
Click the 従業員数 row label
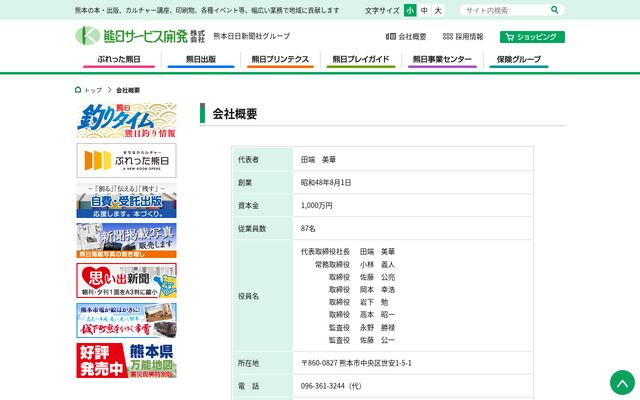[252, 228]
